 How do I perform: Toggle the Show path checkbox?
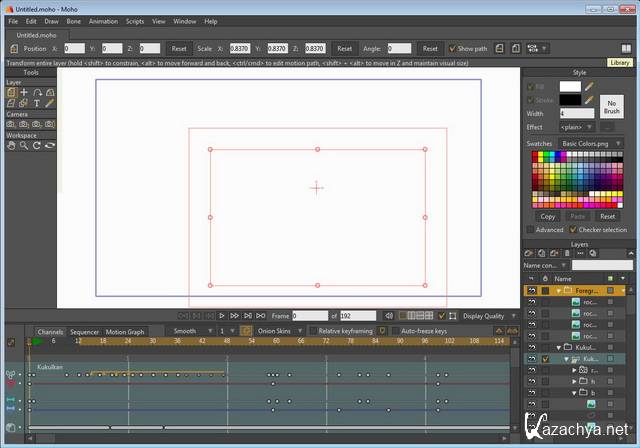click(x=452, y=48)
